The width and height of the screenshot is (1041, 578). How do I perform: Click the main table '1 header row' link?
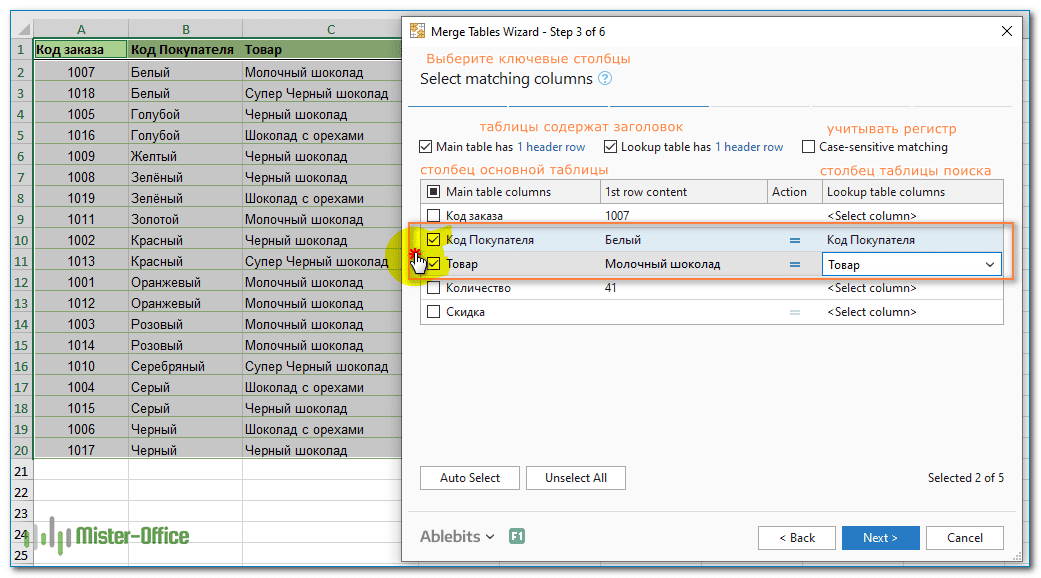551,147
